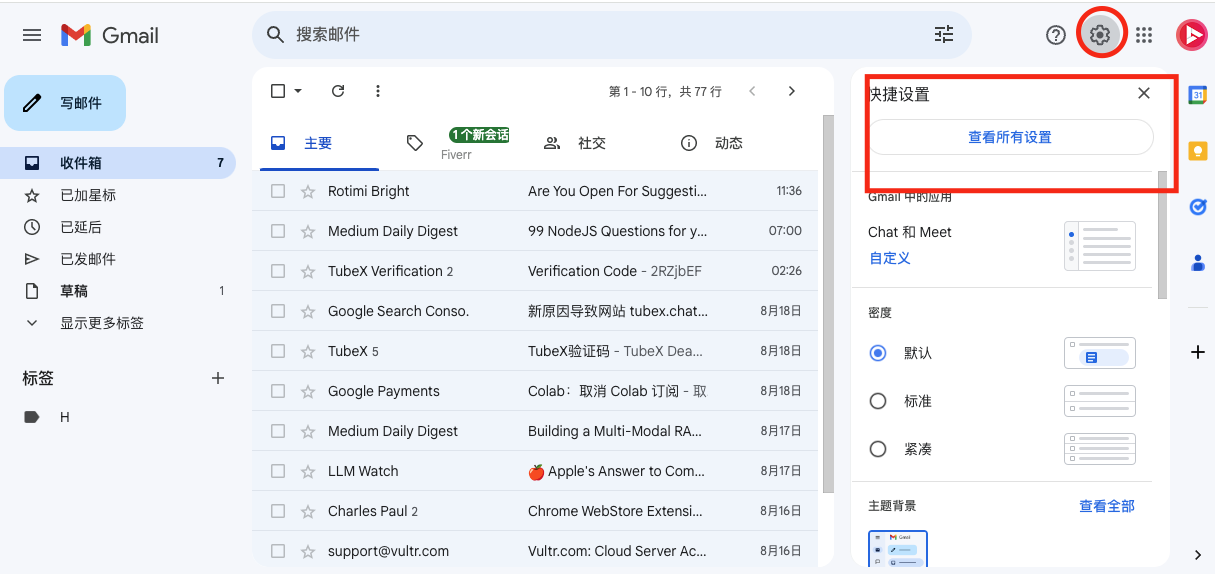Check the Medium Daily Digest 07:00 email checkbox
Viewport: 1215px width, 574px height.
[278, 231]
